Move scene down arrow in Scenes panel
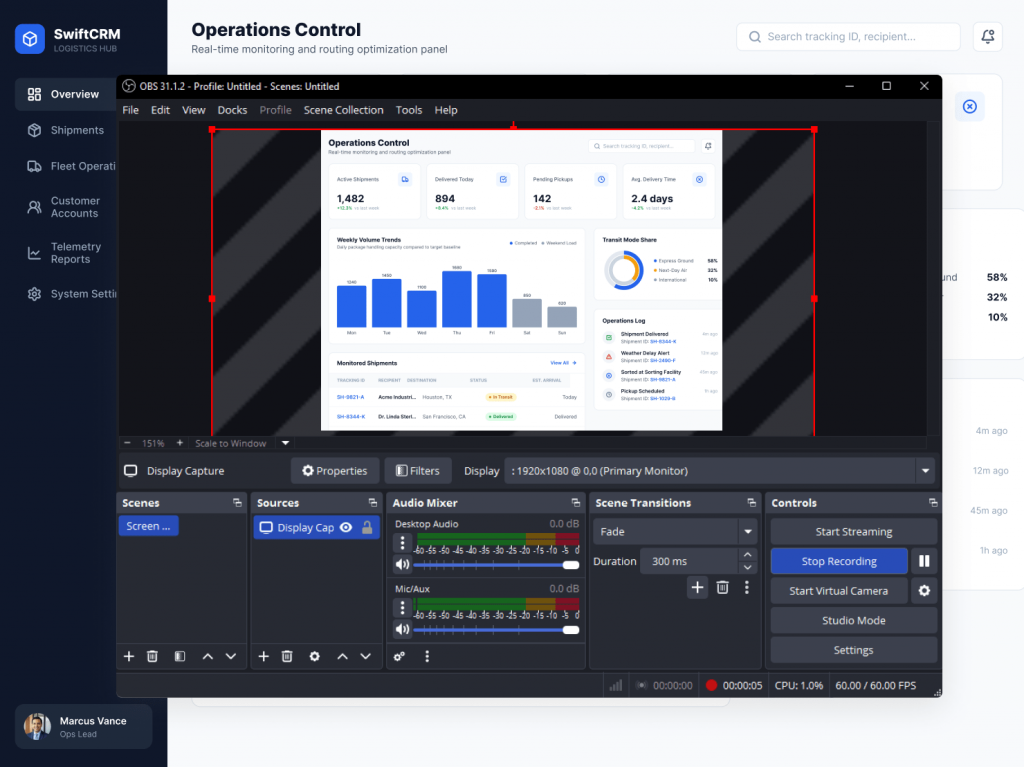This screenshot has height=767, width=1024. [231, 656]
